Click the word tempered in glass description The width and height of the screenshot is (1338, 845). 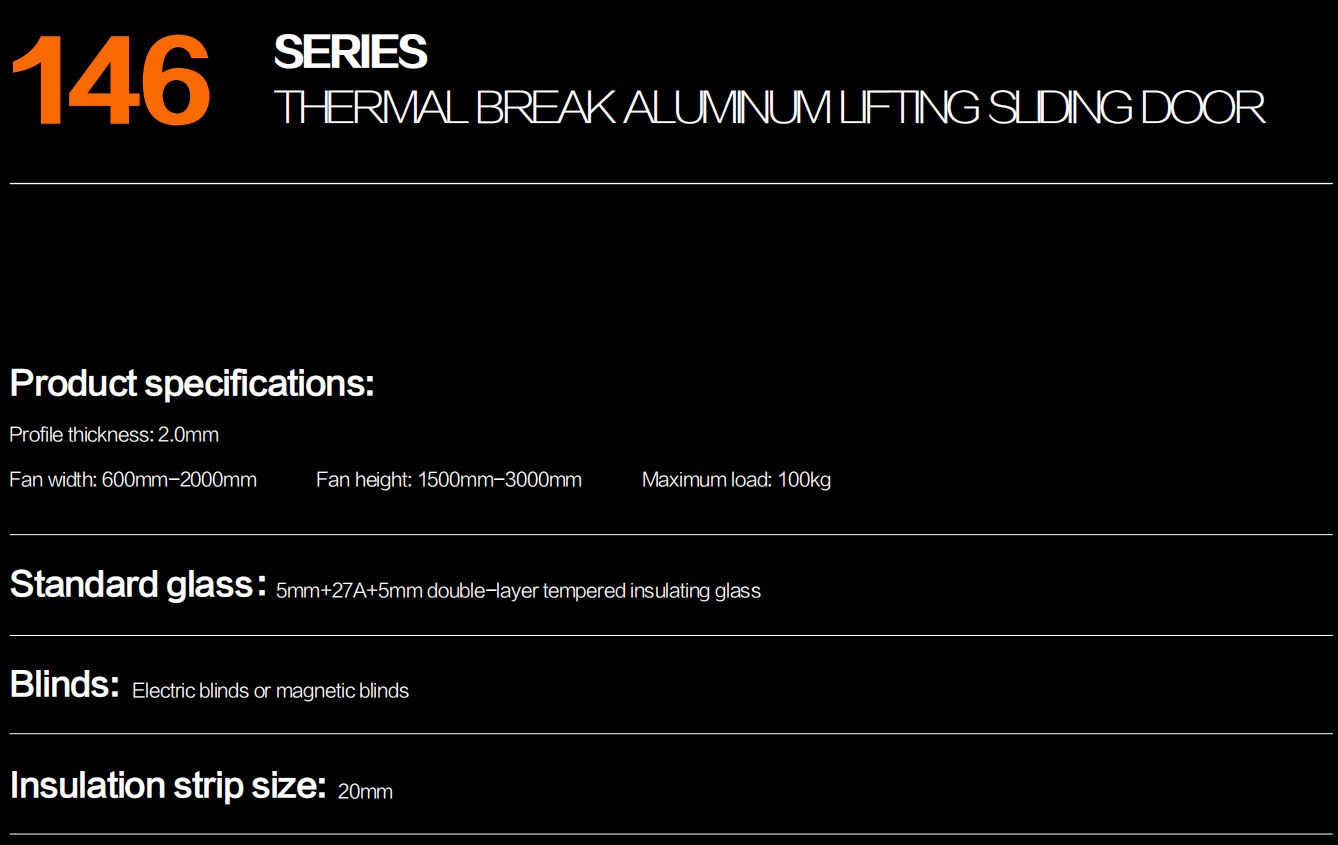click(x=584, y=591)
